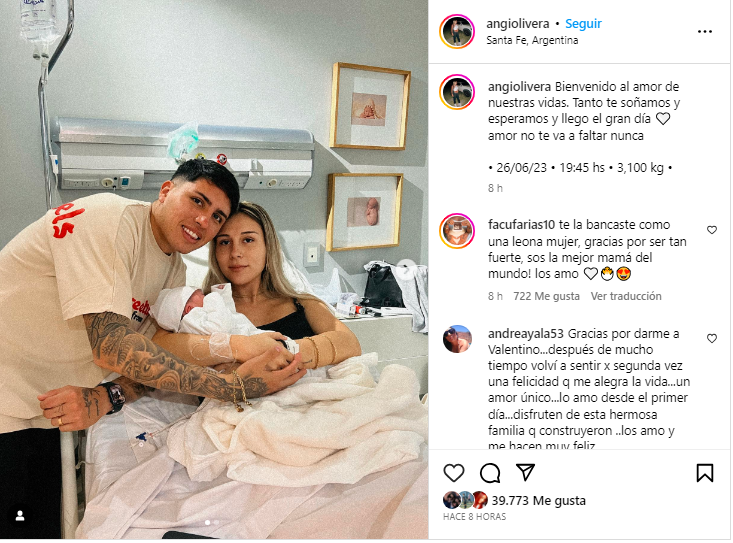Show tagged people icon on photo

pos(20,515)
